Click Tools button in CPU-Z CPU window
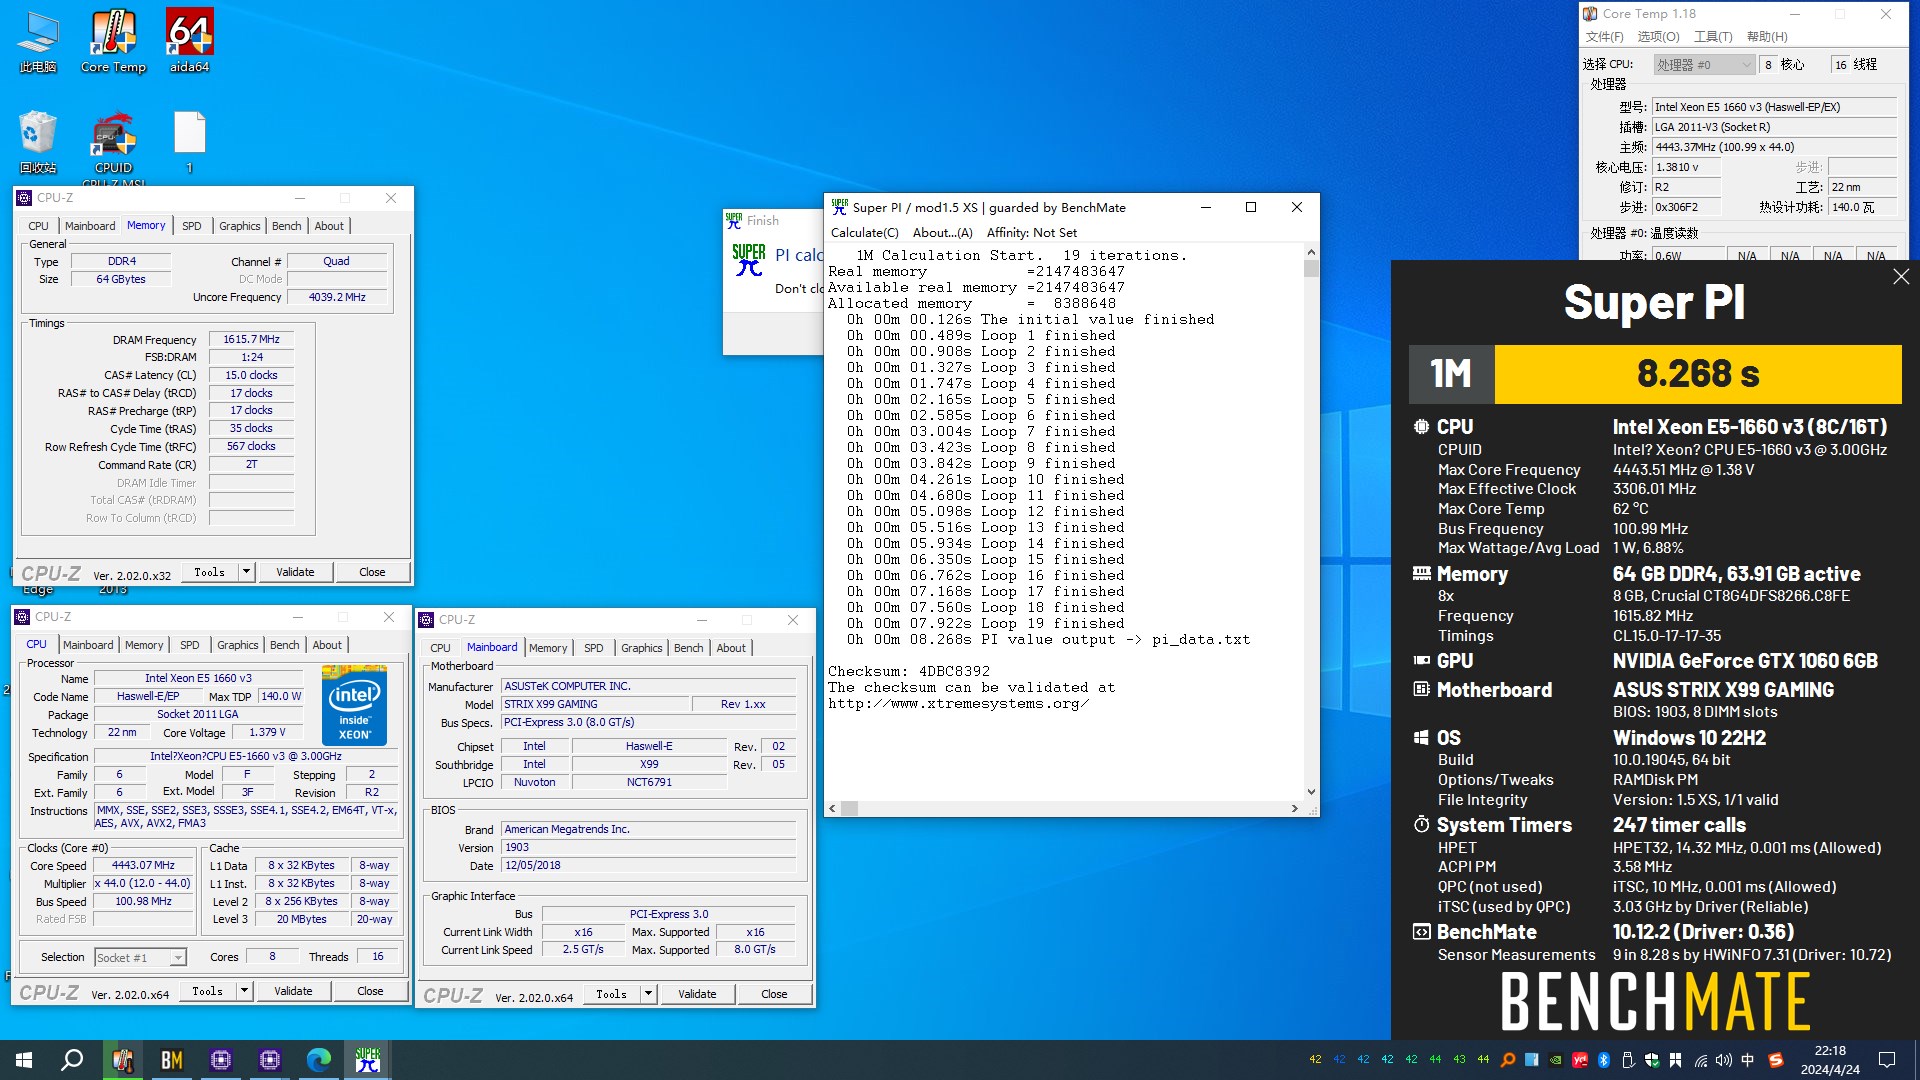This screenshot has width=1920, height=1080. pos(208,991)
